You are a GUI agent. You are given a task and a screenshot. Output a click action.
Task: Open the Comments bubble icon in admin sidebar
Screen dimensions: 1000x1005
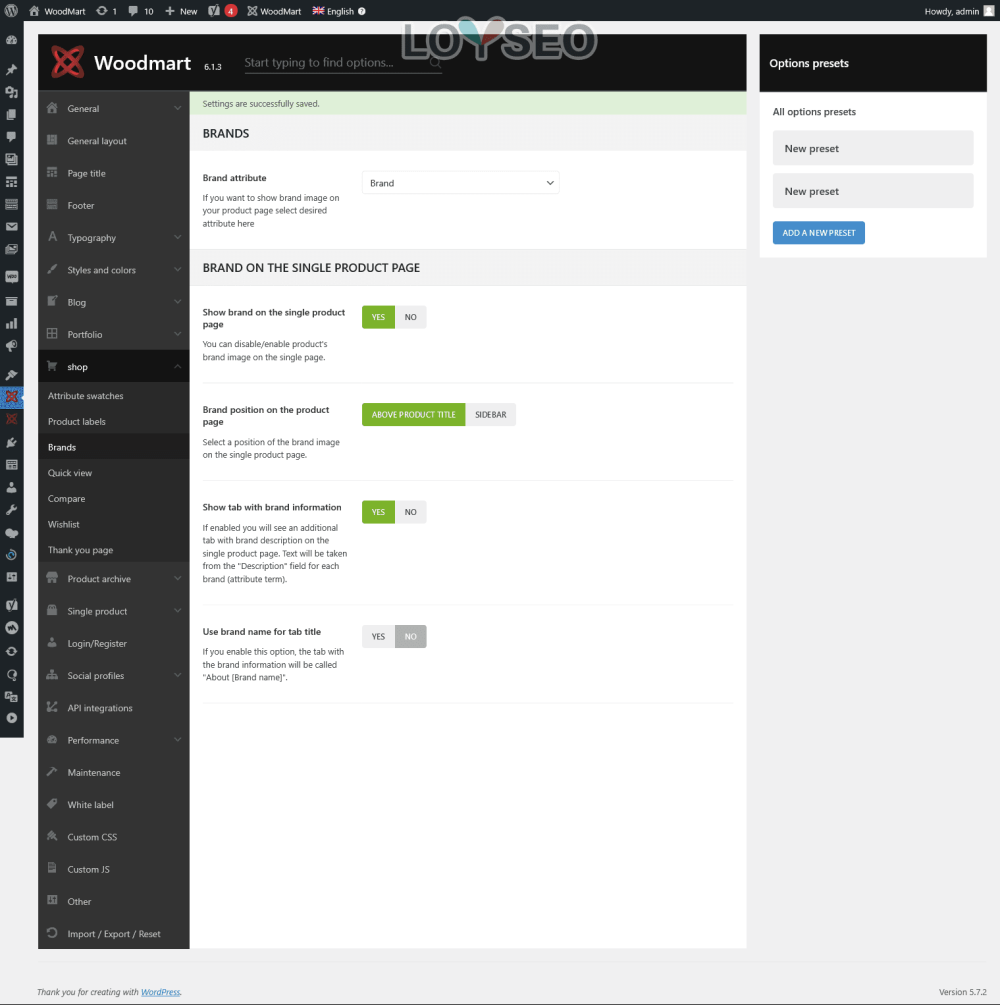(12, 137)
